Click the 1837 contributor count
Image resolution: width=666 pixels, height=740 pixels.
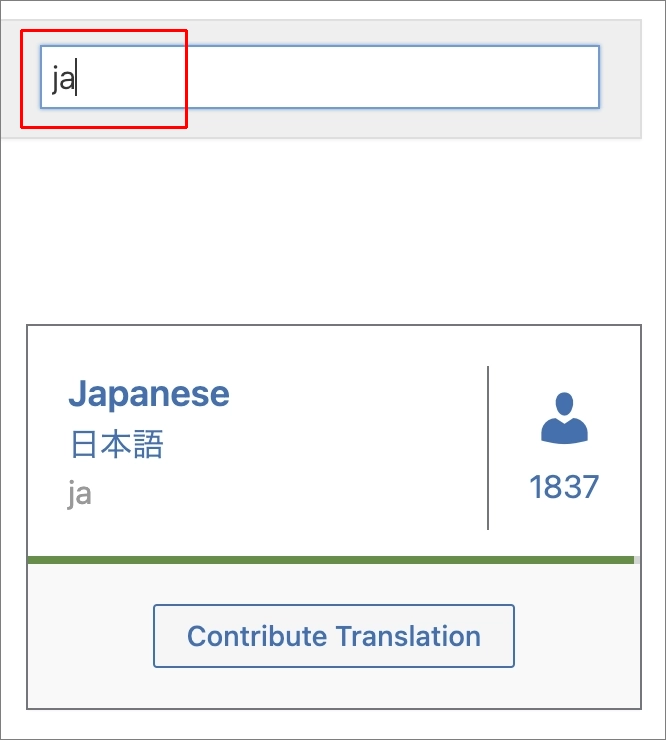point(564,487)
